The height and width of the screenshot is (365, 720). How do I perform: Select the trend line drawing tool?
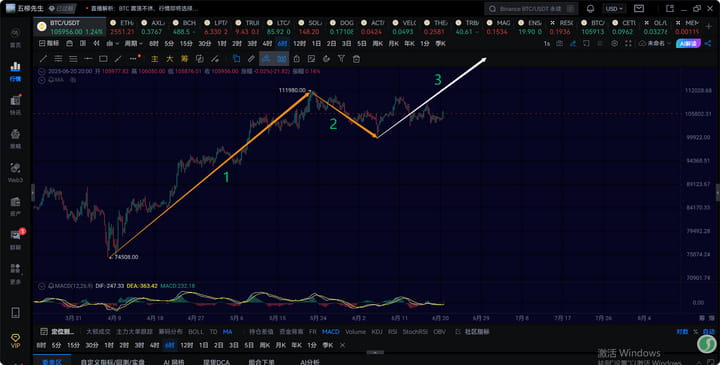point(43,59)
